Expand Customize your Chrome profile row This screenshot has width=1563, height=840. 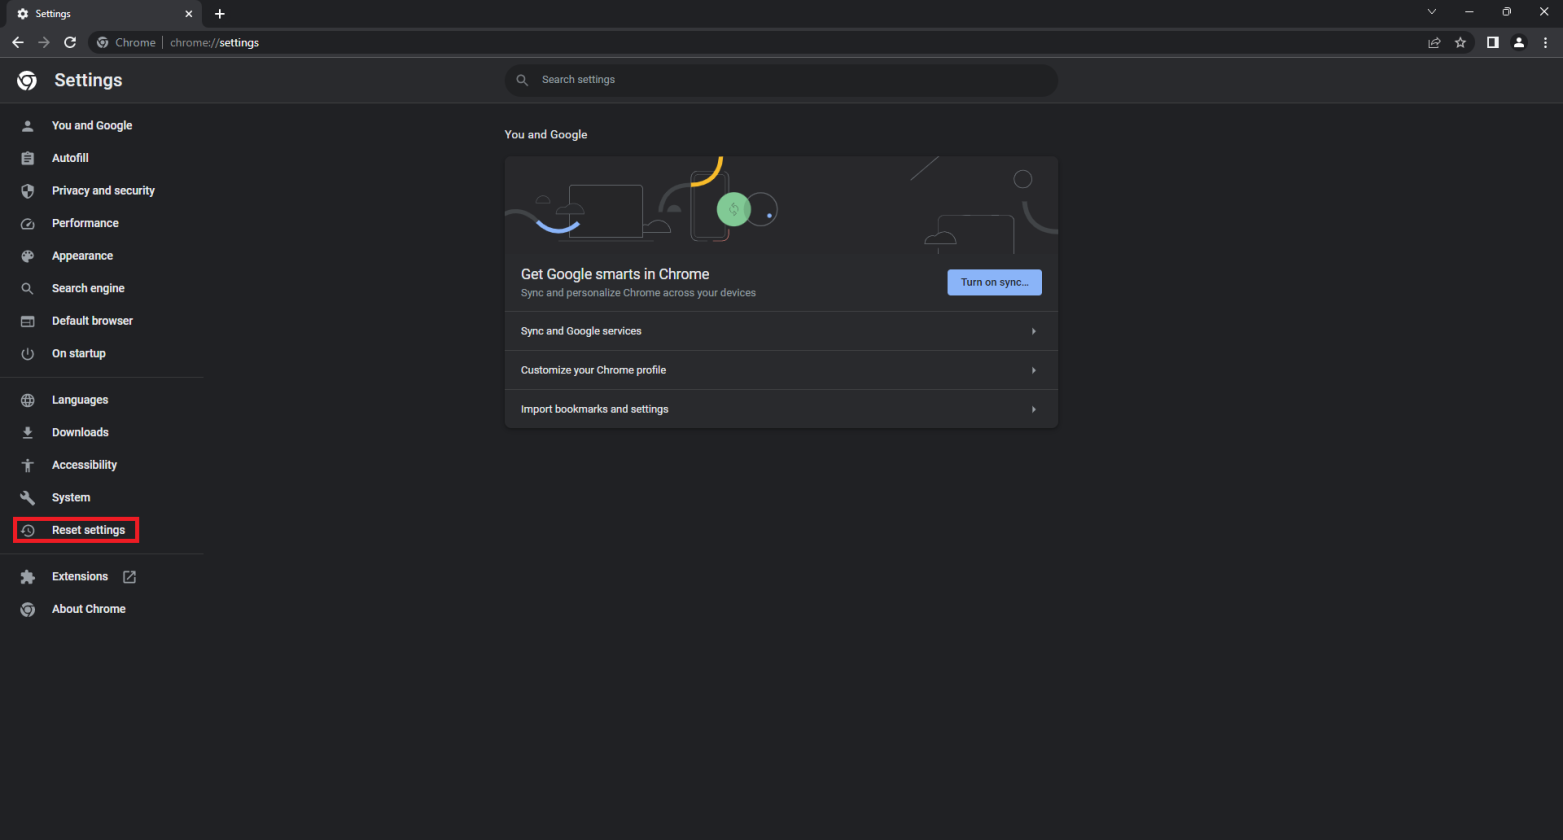780,370
